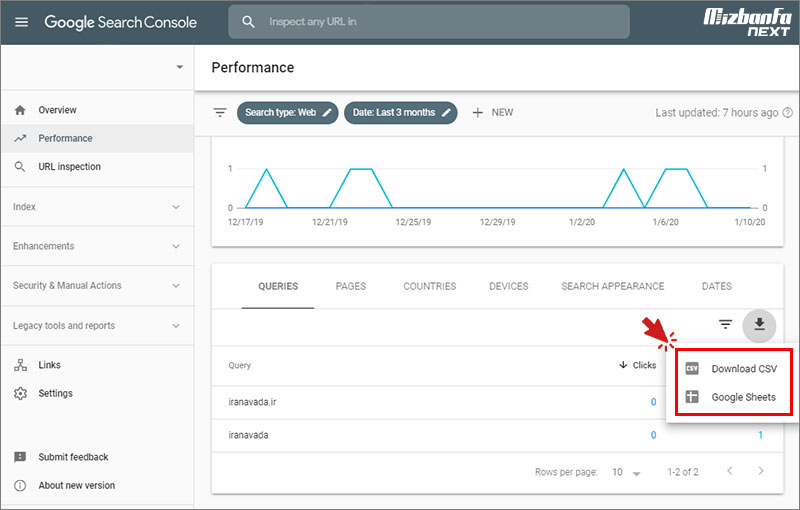Choose Google Sheets from export menu
The image size is (800, 510).
click(x=731, y=397)
